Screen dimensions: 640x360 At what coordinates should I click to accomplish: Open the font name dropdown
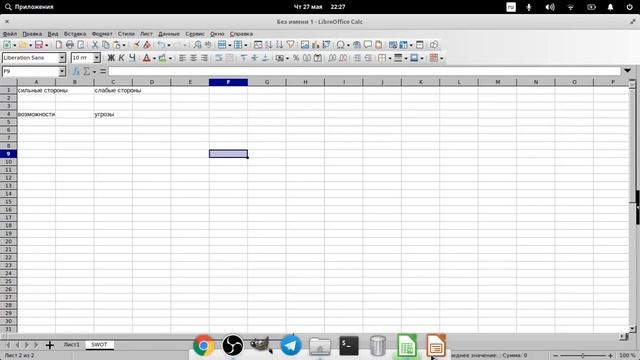(x=62, y=58)
